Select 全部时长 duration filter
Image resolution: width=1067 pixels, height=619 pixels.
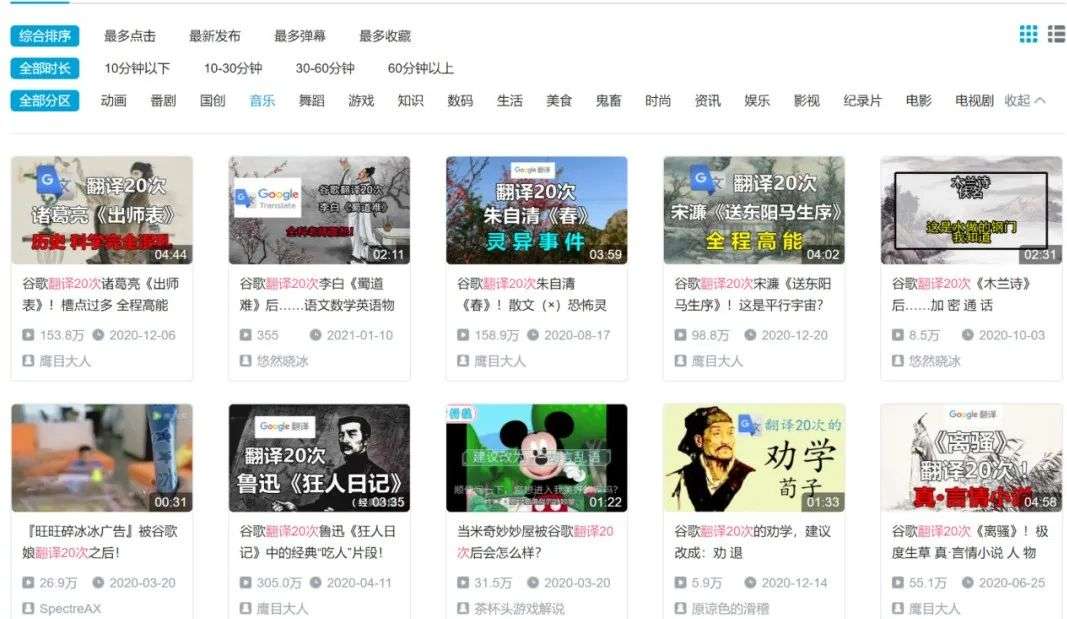45,68
